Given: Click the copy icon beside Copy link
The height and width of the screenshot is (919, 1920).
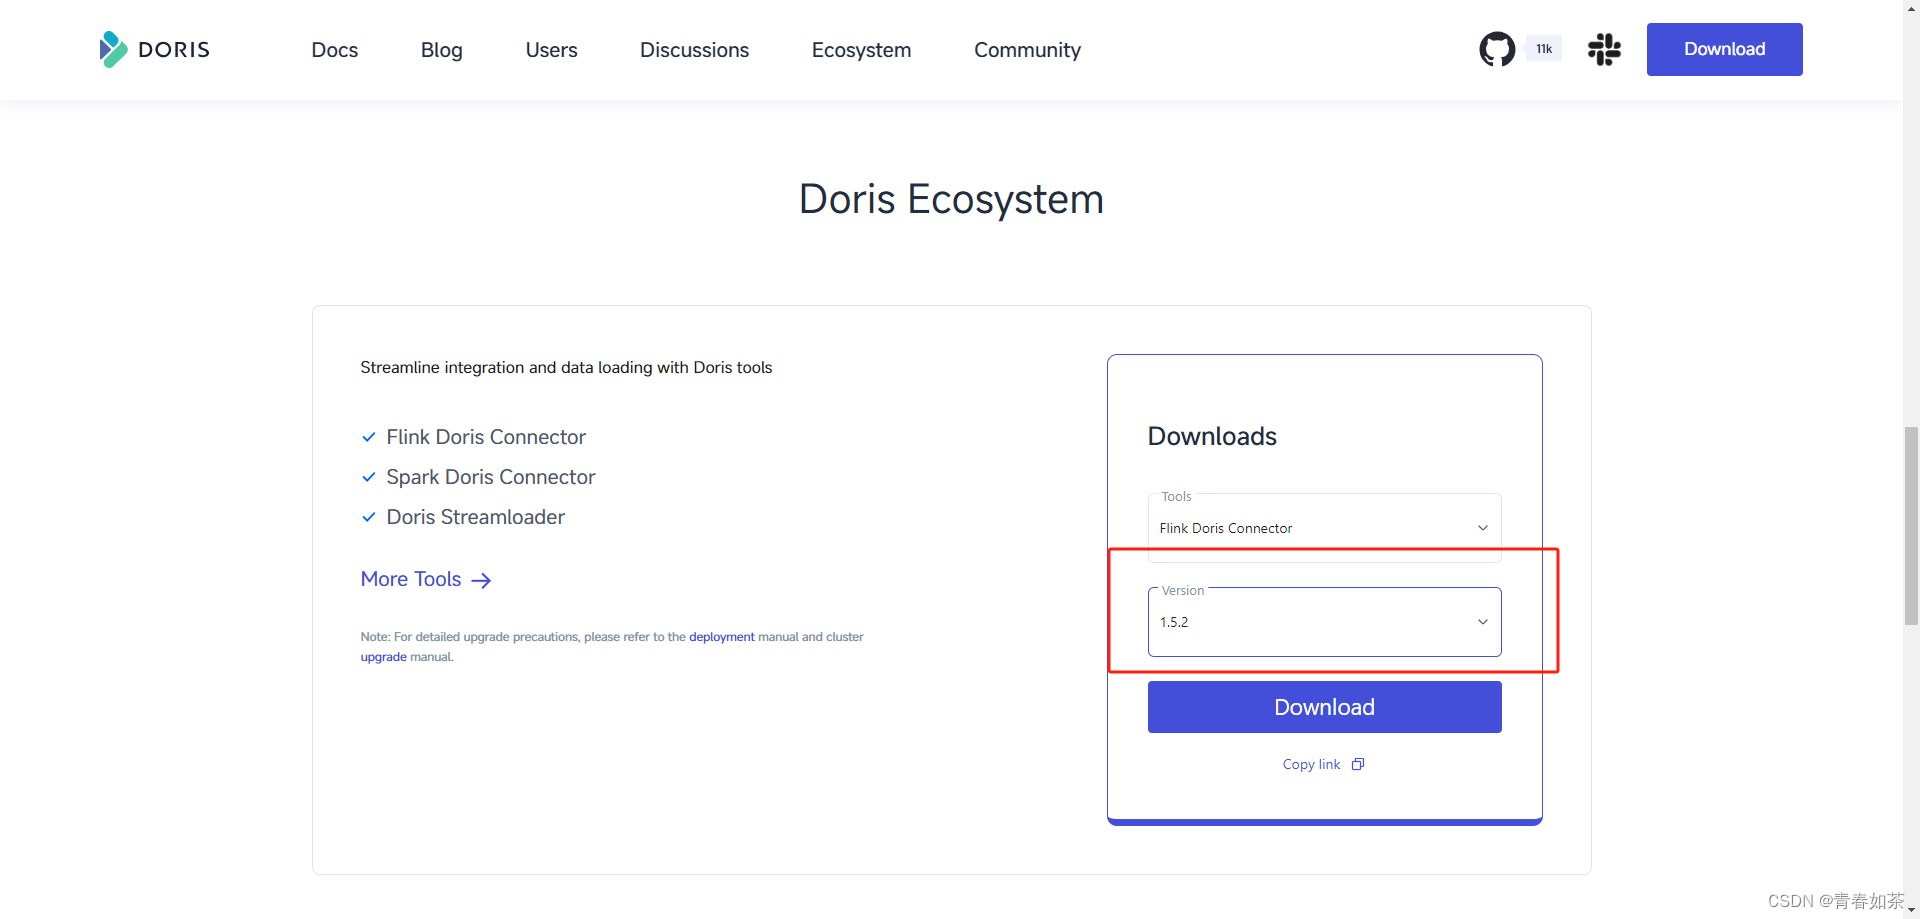Looking at the screenshot, I should 1357,763.
